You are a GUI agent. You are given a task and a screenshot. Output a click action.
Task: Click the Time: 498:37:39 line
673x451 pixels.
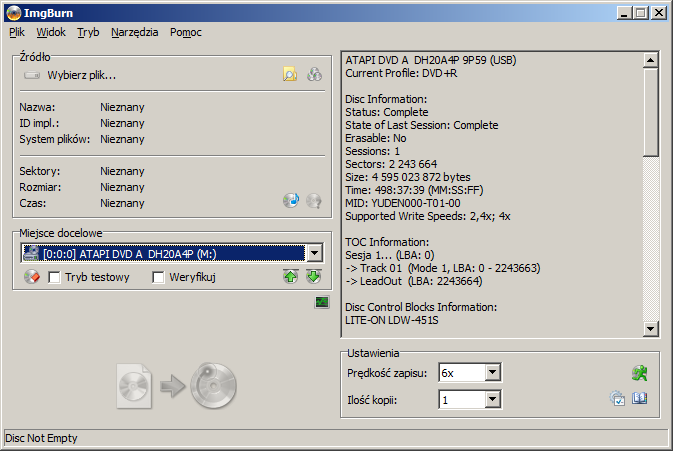(414, 190)
